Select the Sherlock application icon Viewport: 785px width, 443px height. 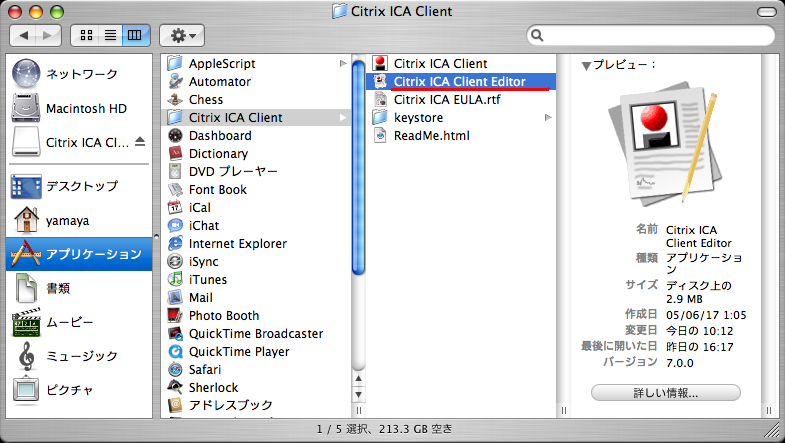pos(175,388)
